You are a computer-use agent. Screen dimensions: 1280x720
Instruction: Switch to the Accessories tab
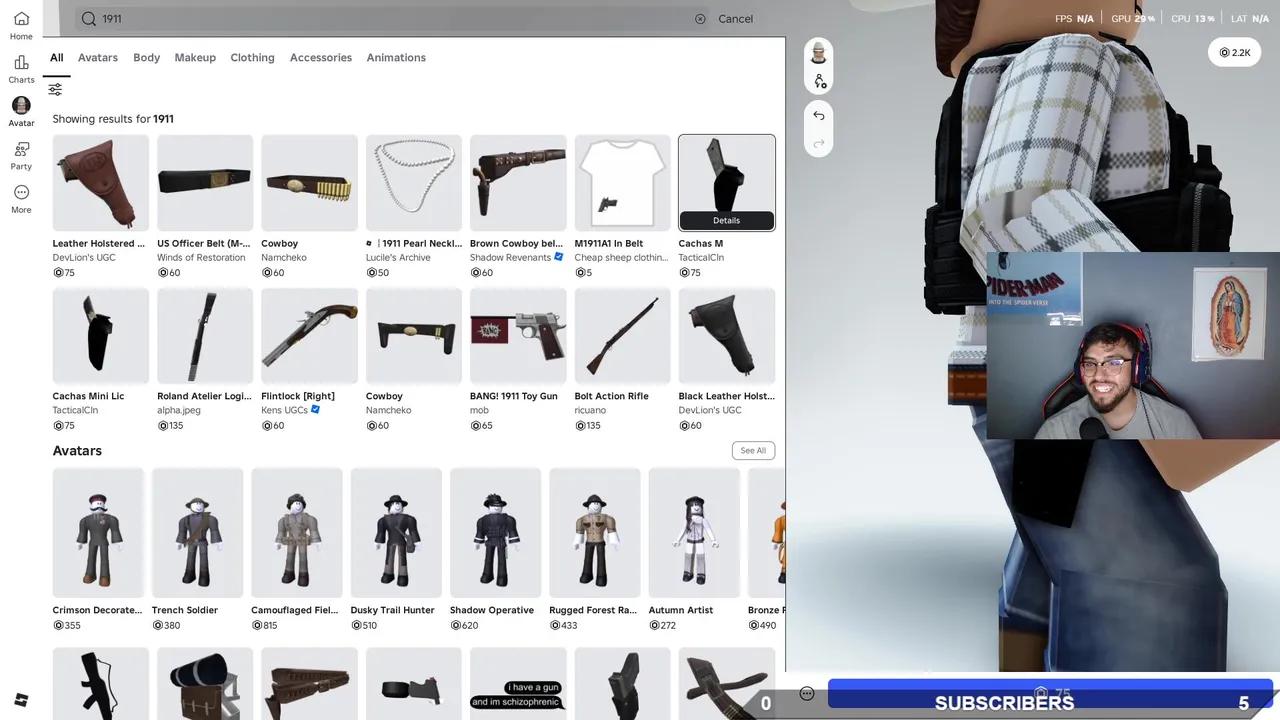[x=321, y=58]
